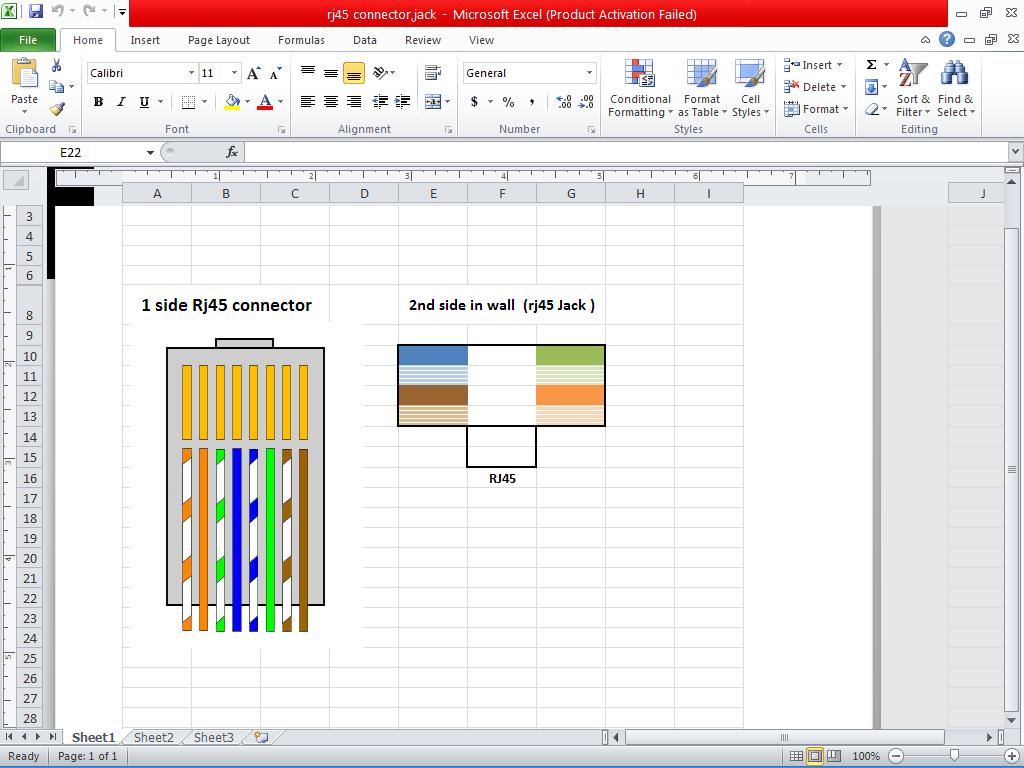Click the Decrease Indent icon

click(x=380, y=101)
